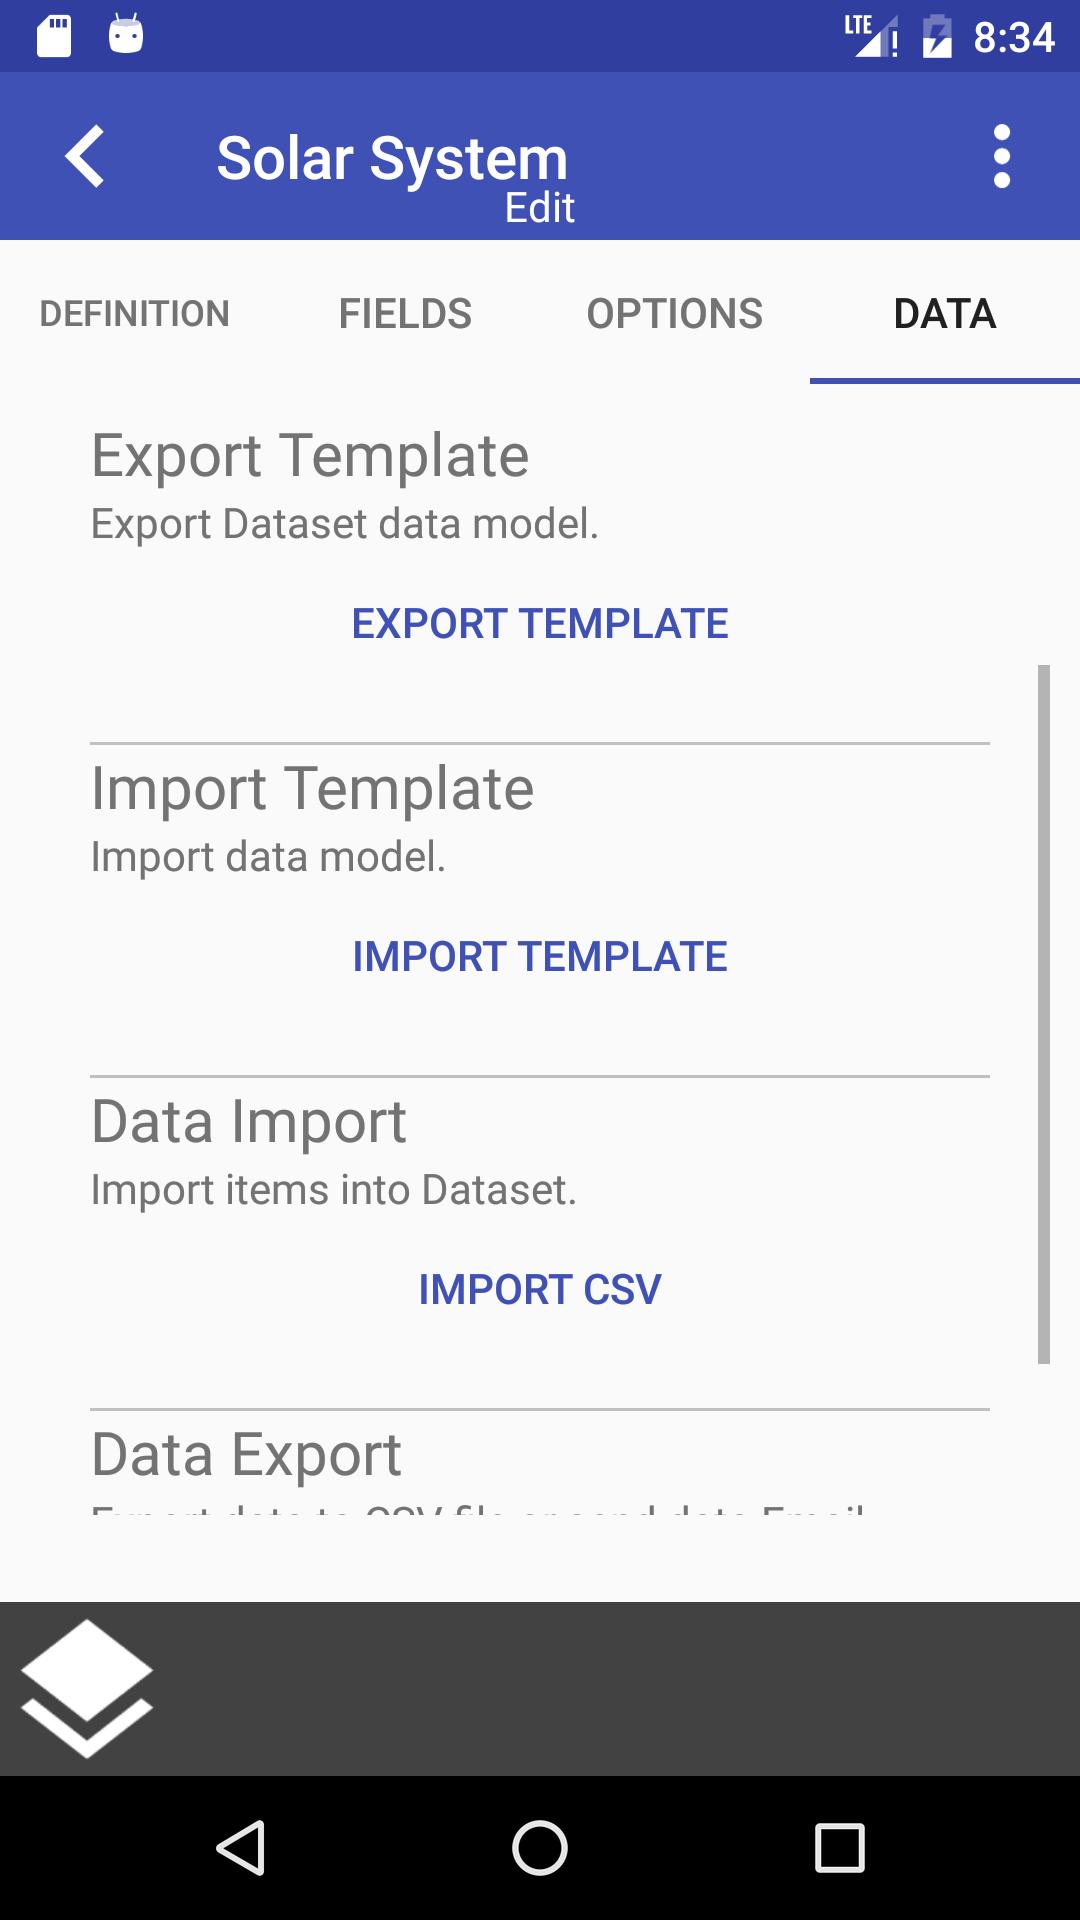Open recent apps with square button
The image size is (1080, 1920).
click(x=839, y=1847)
